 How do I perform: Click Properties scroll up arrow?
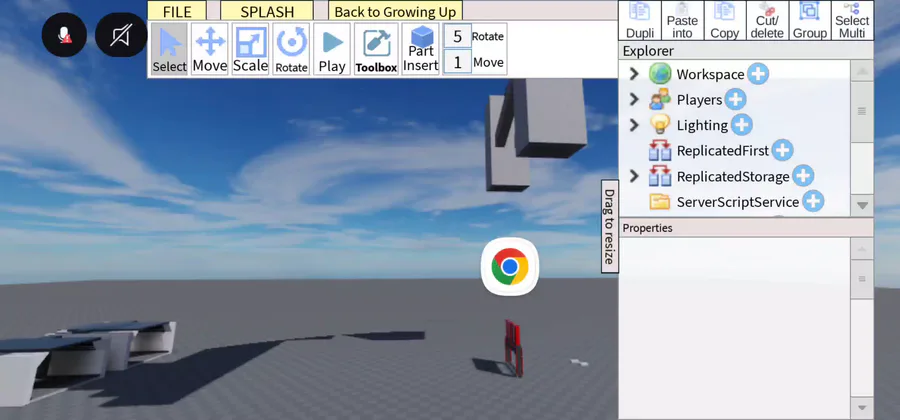(x=862, y=249)
